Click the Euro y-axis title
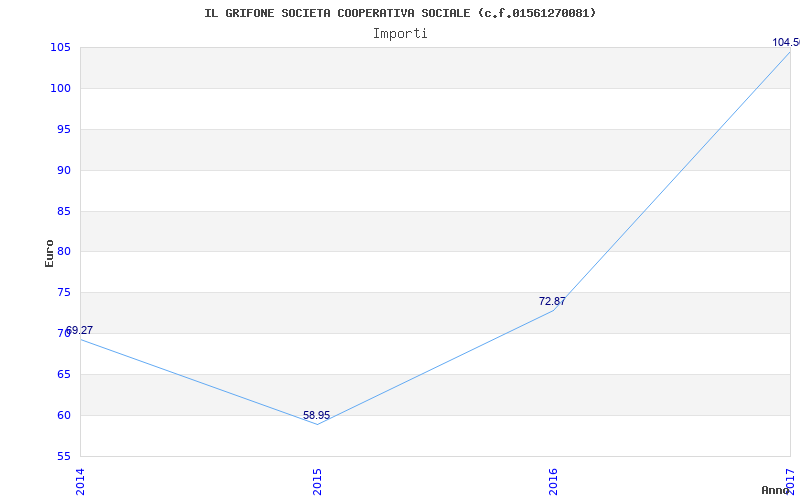The width and height of the screenshot is (800, 500). click(49, 253)
